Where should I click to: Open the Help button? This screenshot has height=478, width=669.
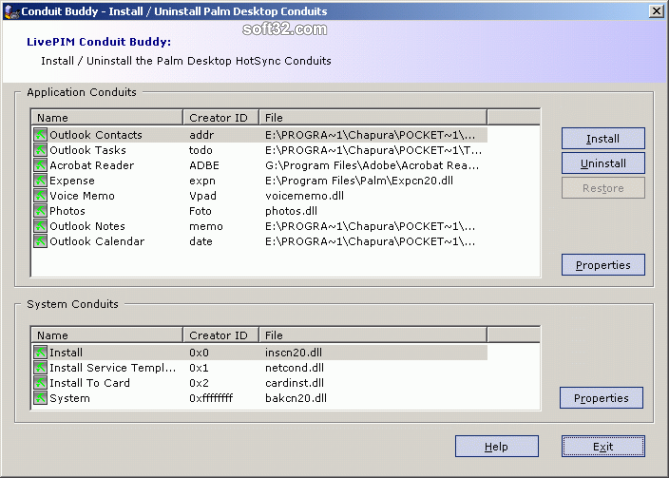point(497,446)
